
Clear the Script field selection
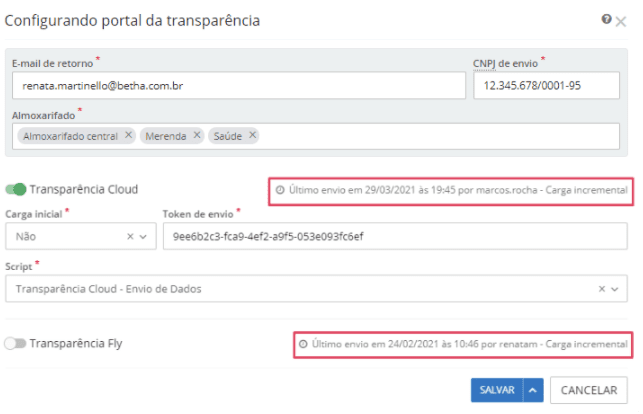(x=602, y=289)
